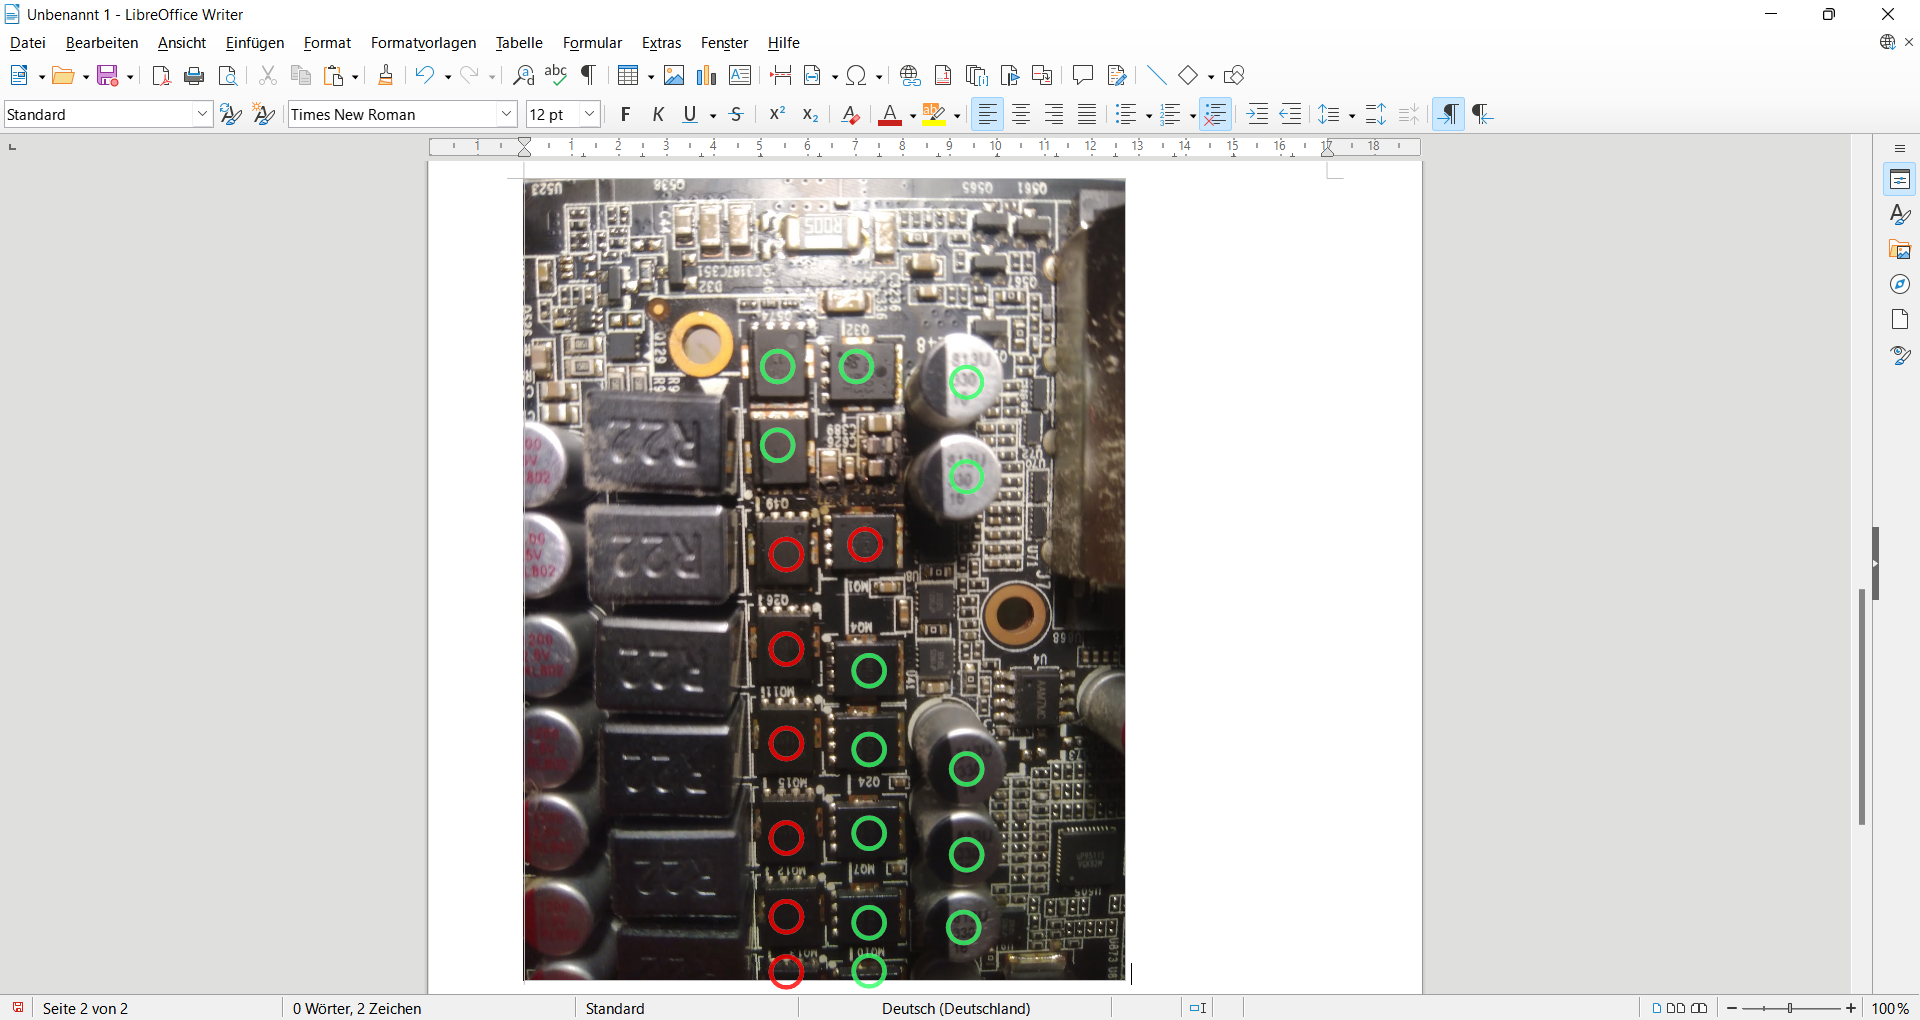This screenshot has width=1920, height=1020.
Task: Open highlighting color dropdown arrow
Action: tap(957, 116)
